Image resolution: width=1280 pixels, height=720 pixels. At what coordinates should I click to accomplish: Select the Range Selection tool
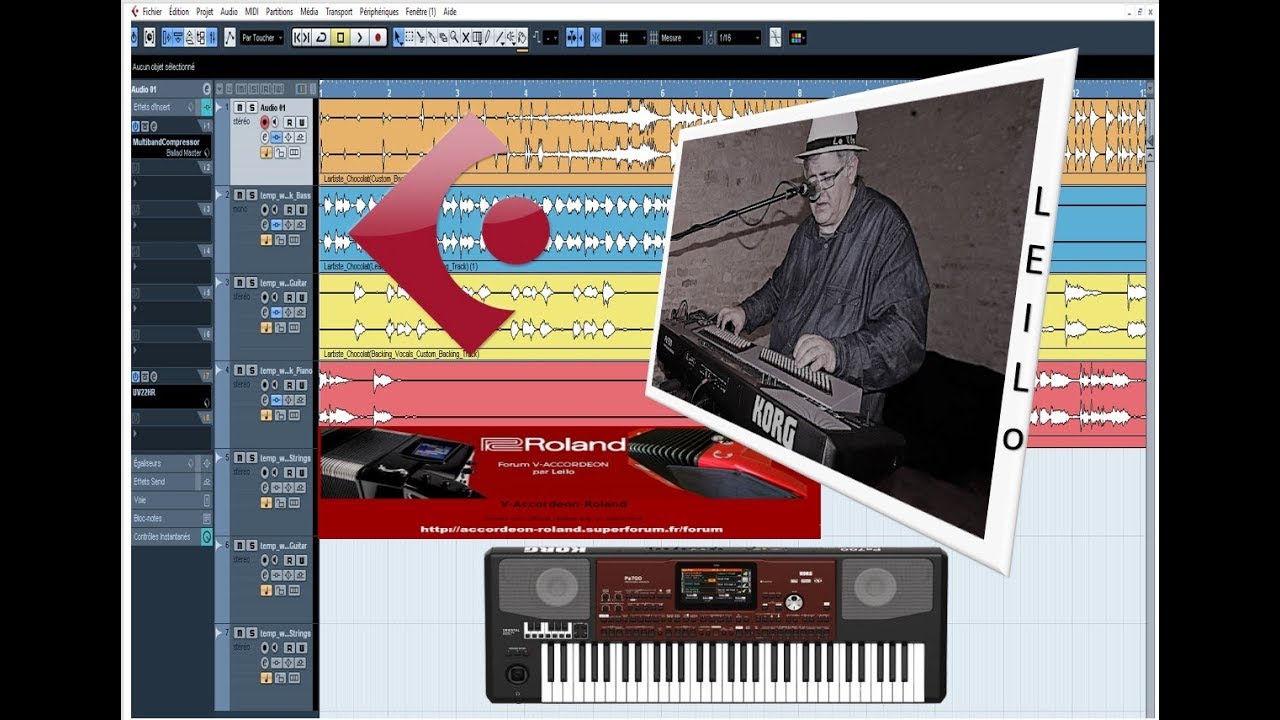[409, 37]
